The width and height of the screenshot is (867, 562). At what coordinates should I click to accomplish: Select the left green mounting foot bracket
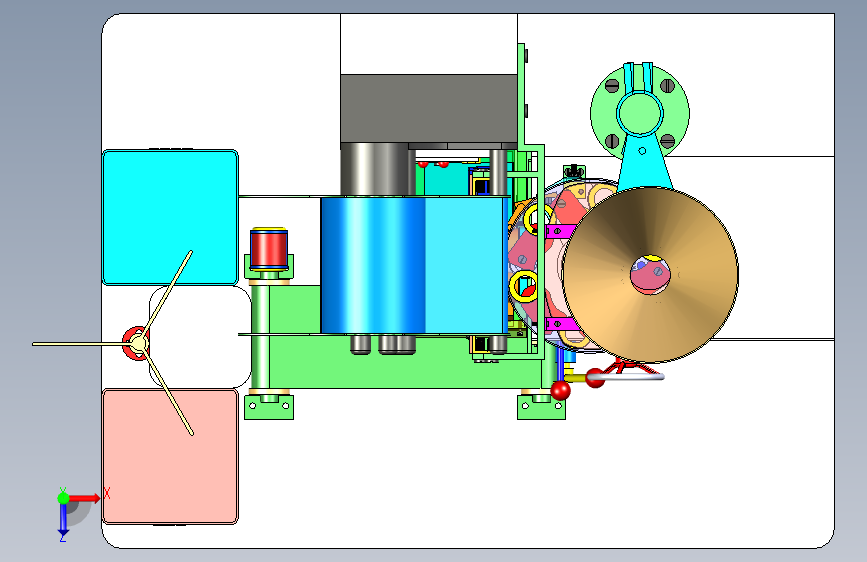click(x=269, y=407)
